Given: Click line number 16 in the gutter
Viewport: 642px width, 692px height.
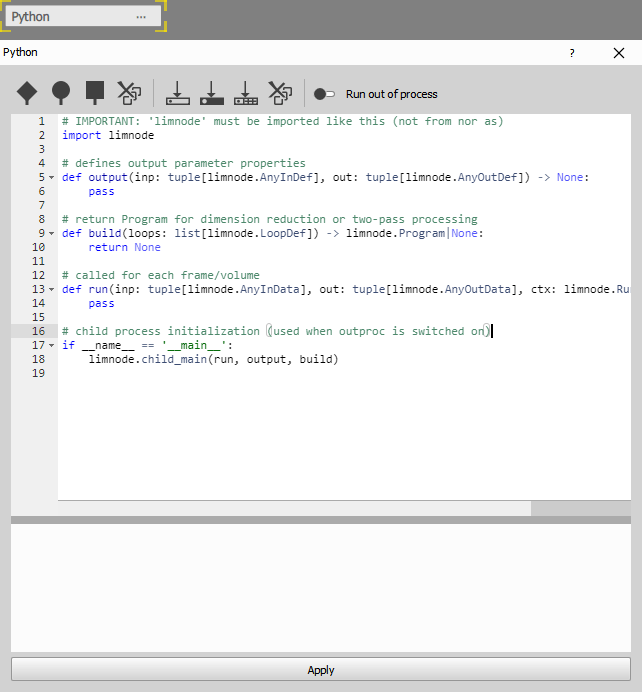Looking at the screenshot, I should [x=38, y=331].
